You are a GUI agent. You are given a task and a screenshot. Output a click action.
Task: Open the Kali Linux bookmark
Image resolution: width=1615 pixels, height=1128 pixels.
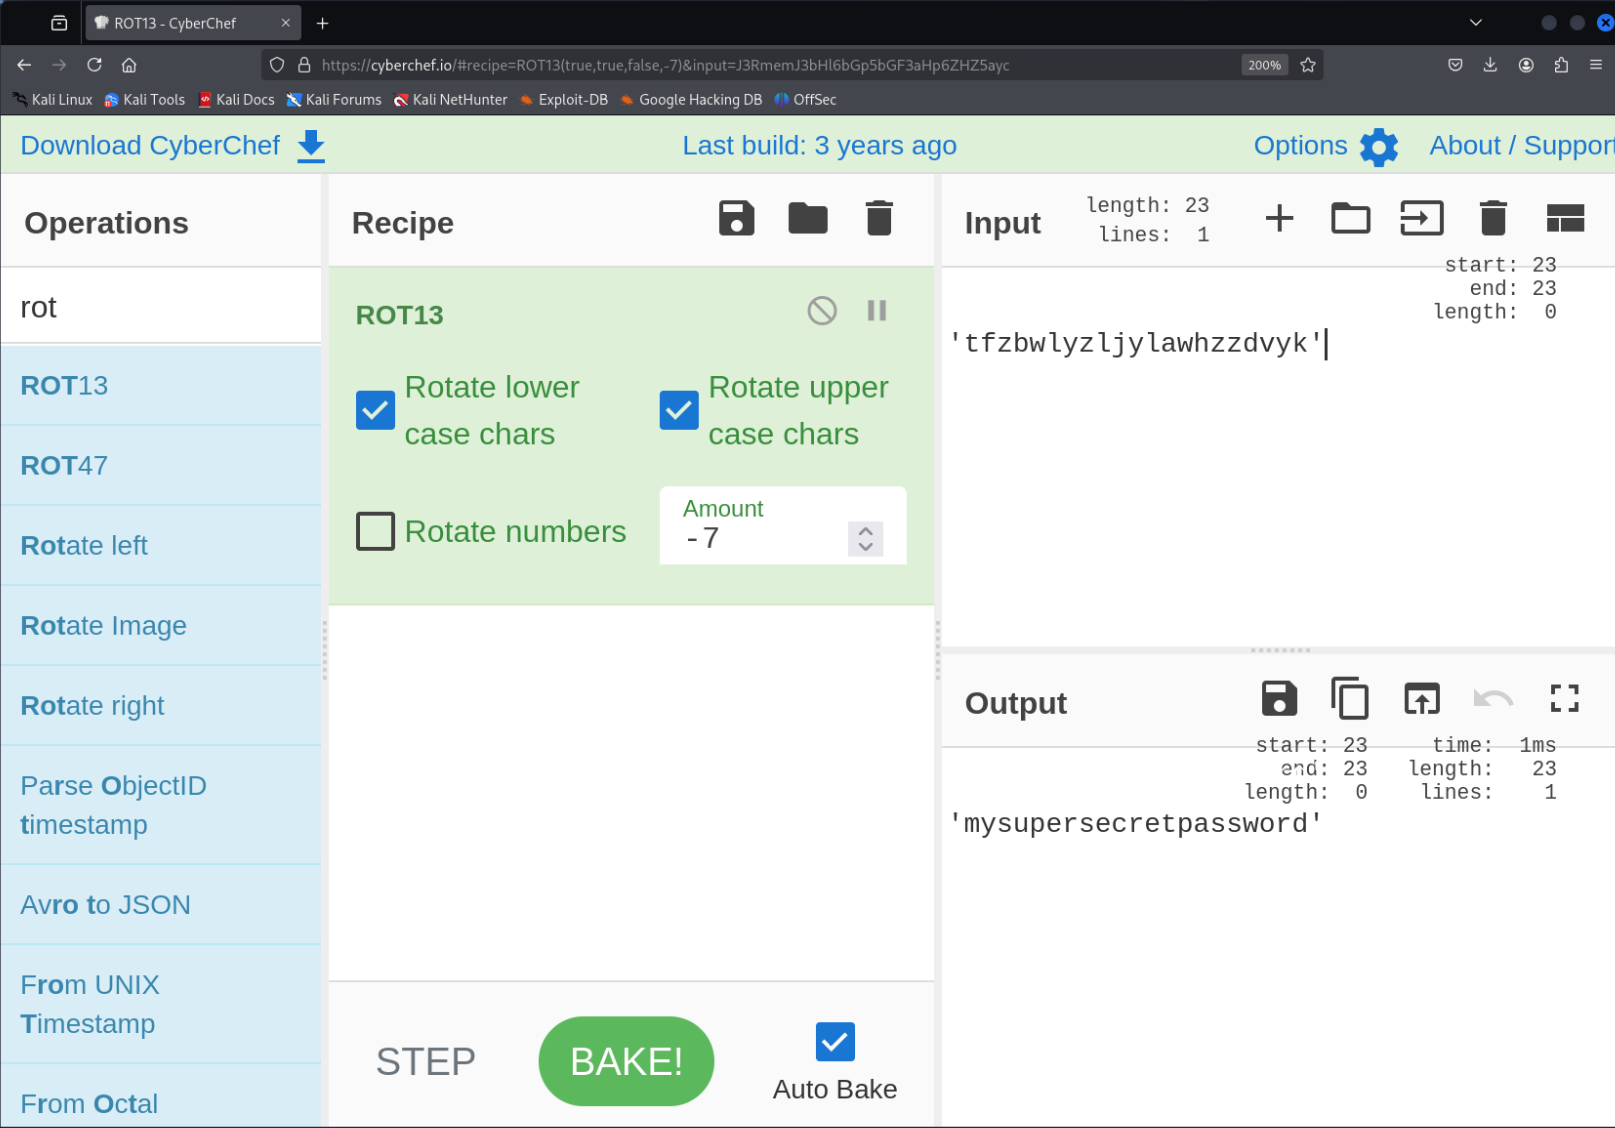click(x=52, y=100)
